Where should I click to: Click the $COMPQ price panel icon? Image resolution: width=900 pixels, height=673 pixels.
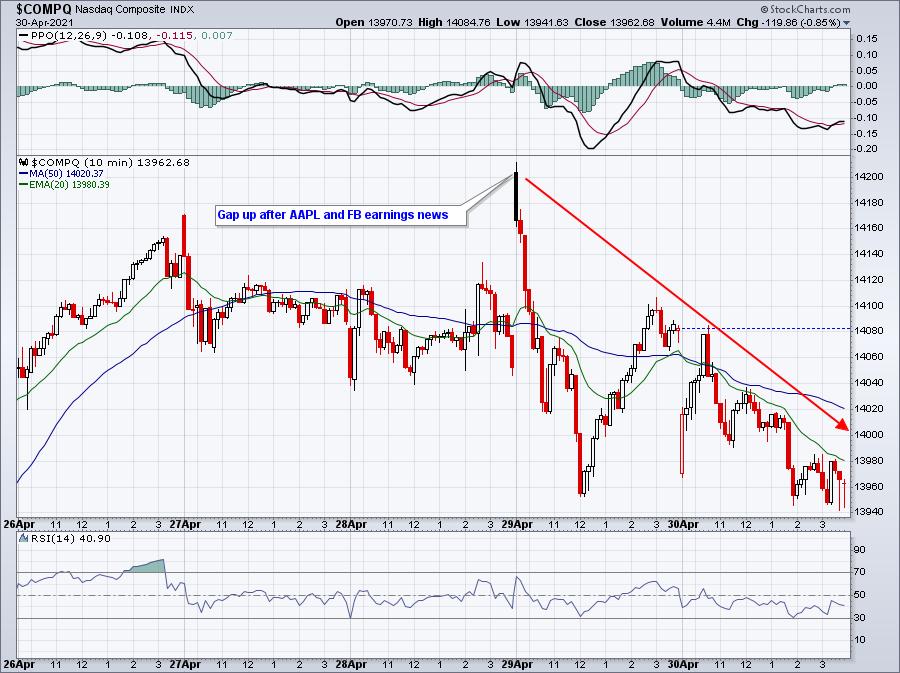tap(22, 162)
